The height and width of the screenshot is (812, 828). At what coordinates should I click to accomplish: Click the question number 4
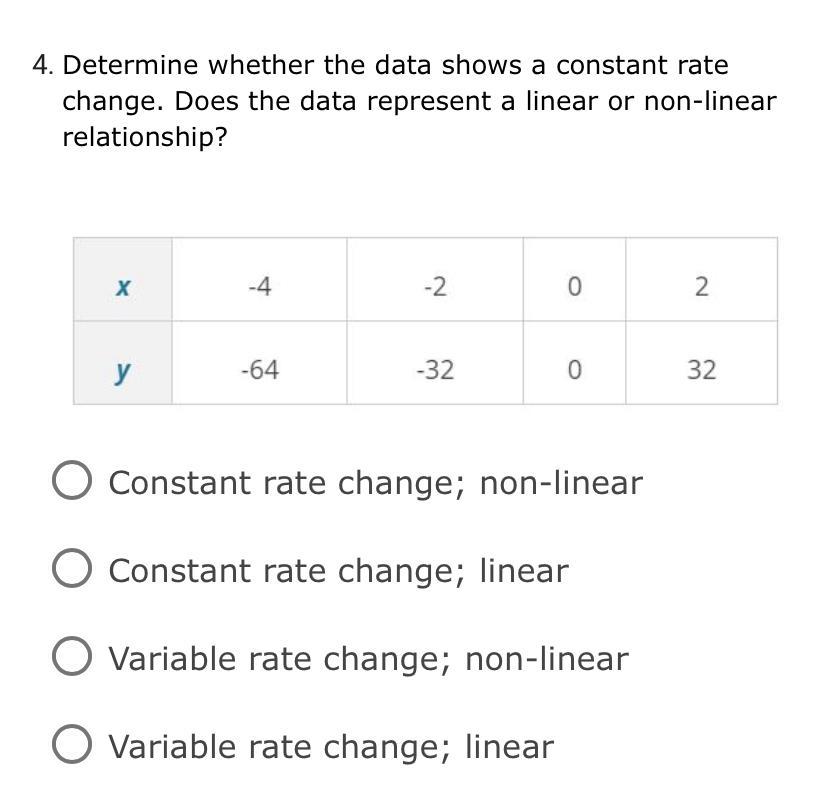pyautogui.click(x=42, y=66)
